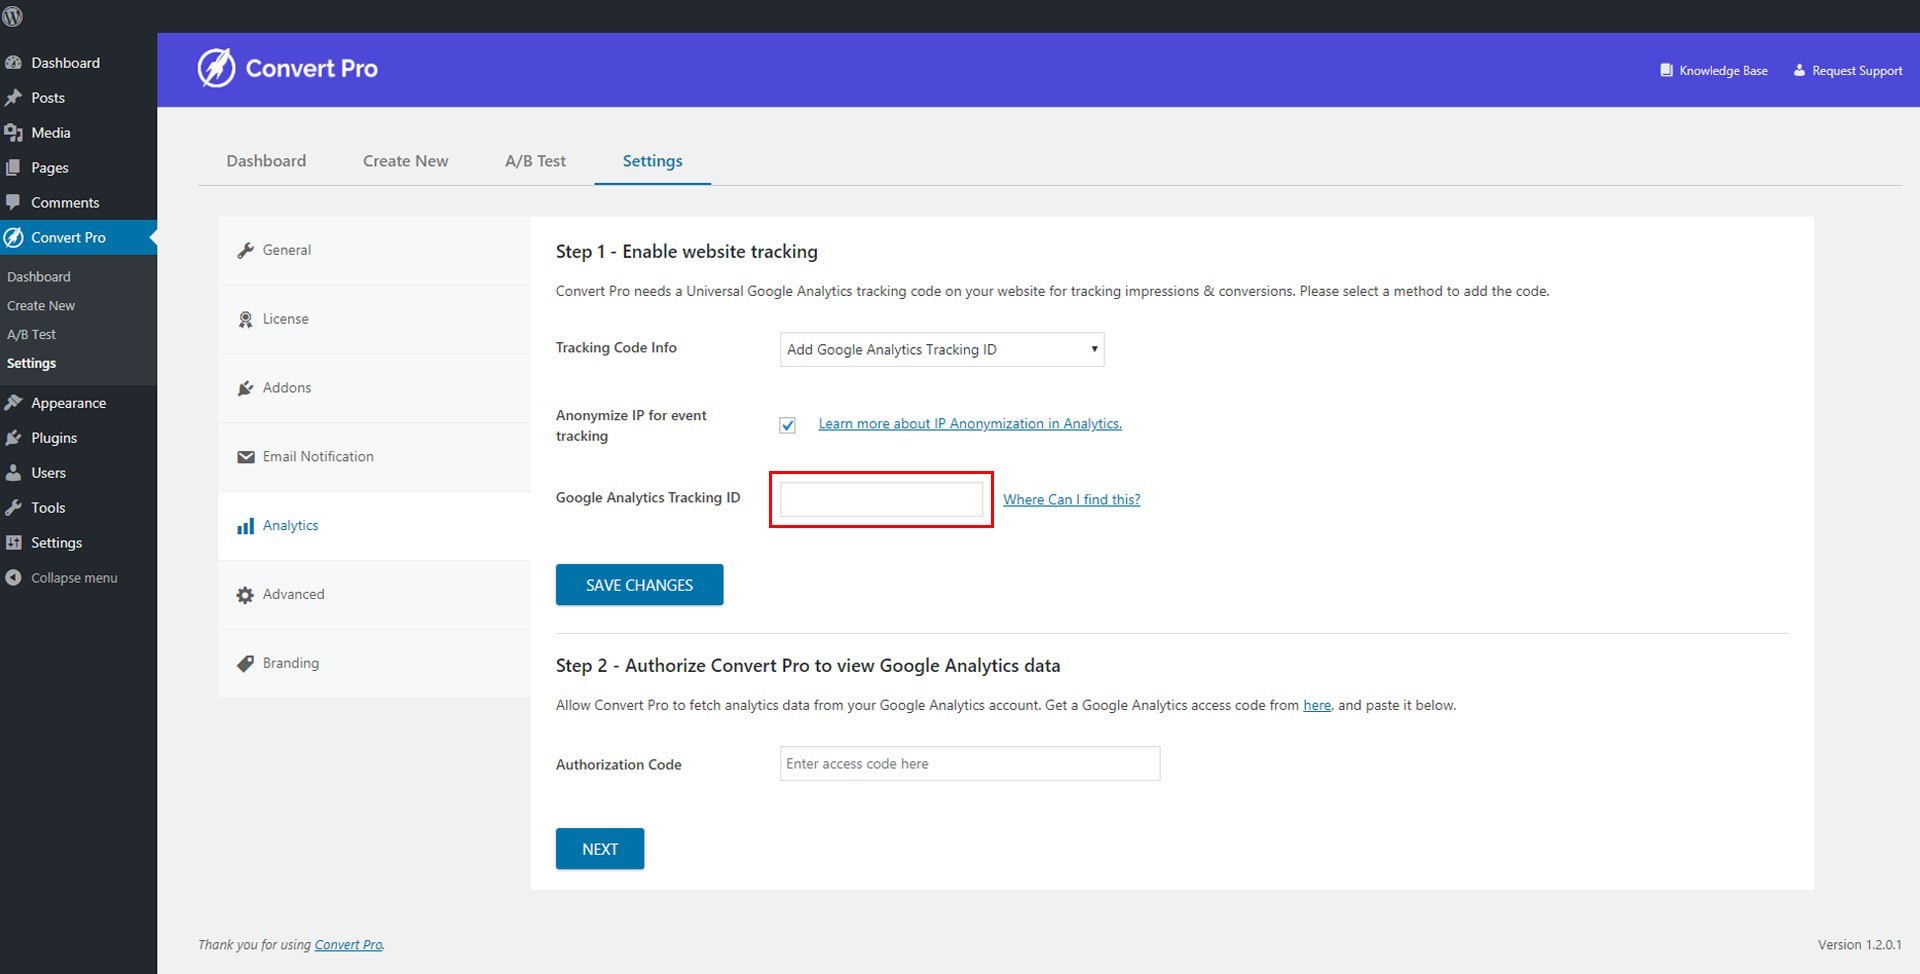Click the NEXT button

point(600,849)
